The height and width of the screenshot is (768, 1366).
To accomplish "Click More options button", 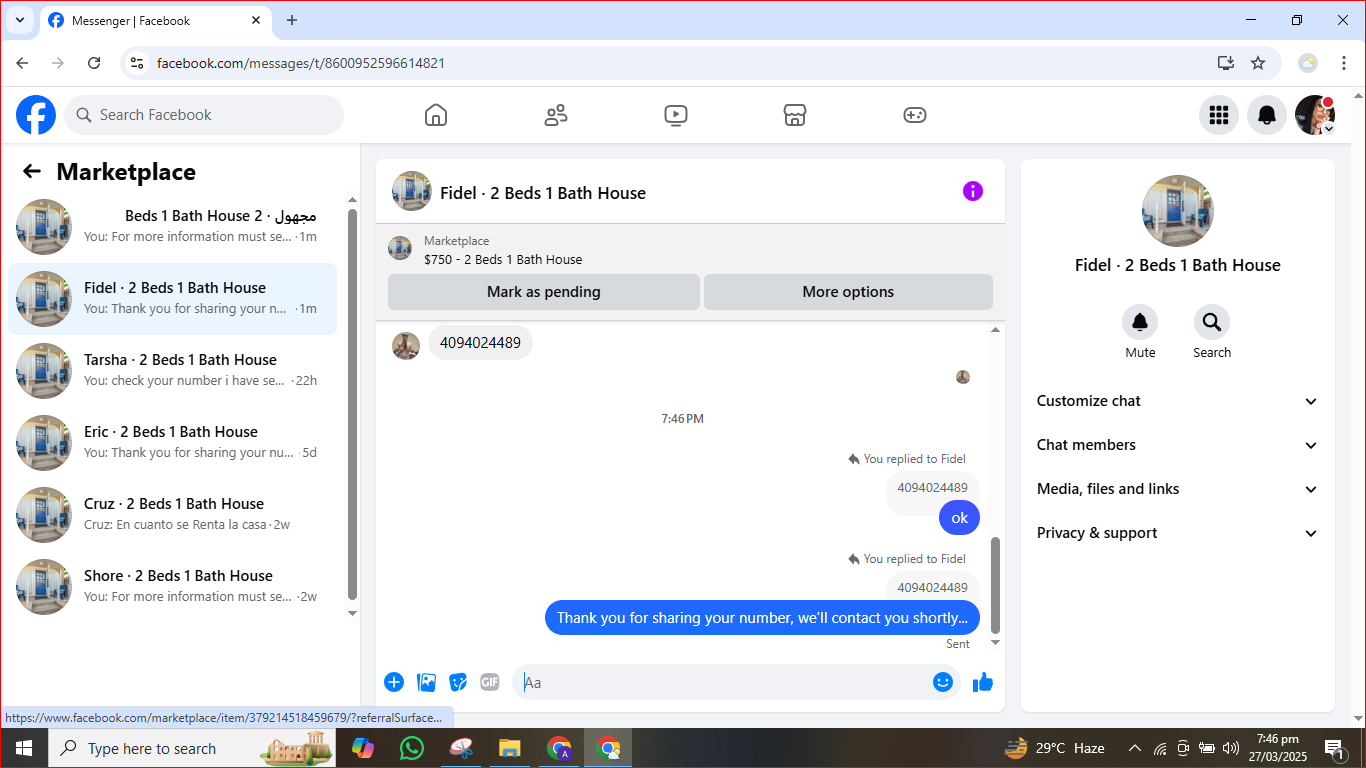I will (848, 292).
